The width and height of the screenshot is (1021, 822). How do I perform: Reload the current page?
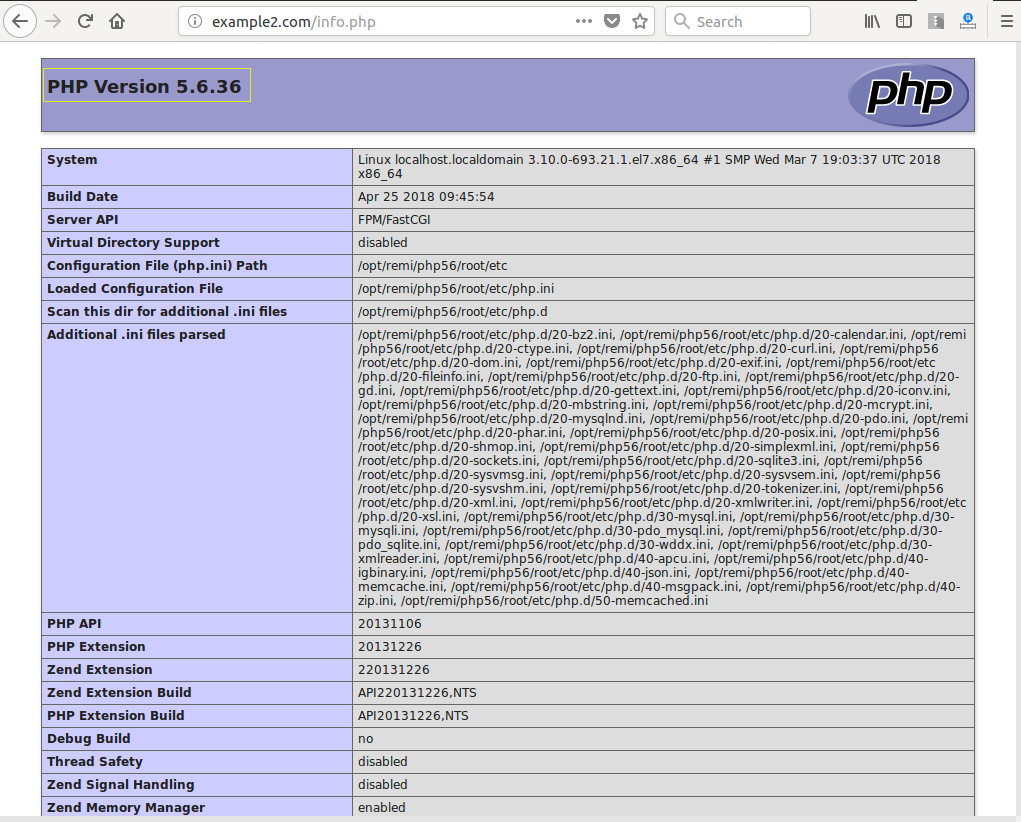coord(86,21)
